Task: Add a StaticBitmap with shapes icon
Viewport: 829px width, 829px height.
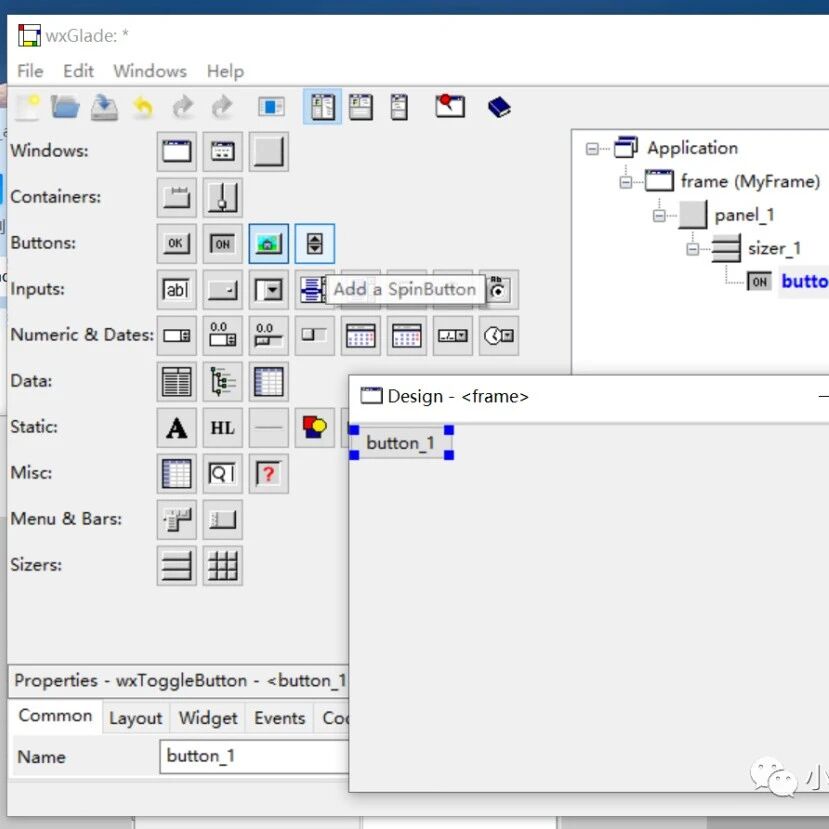Action: pos(315,428)
